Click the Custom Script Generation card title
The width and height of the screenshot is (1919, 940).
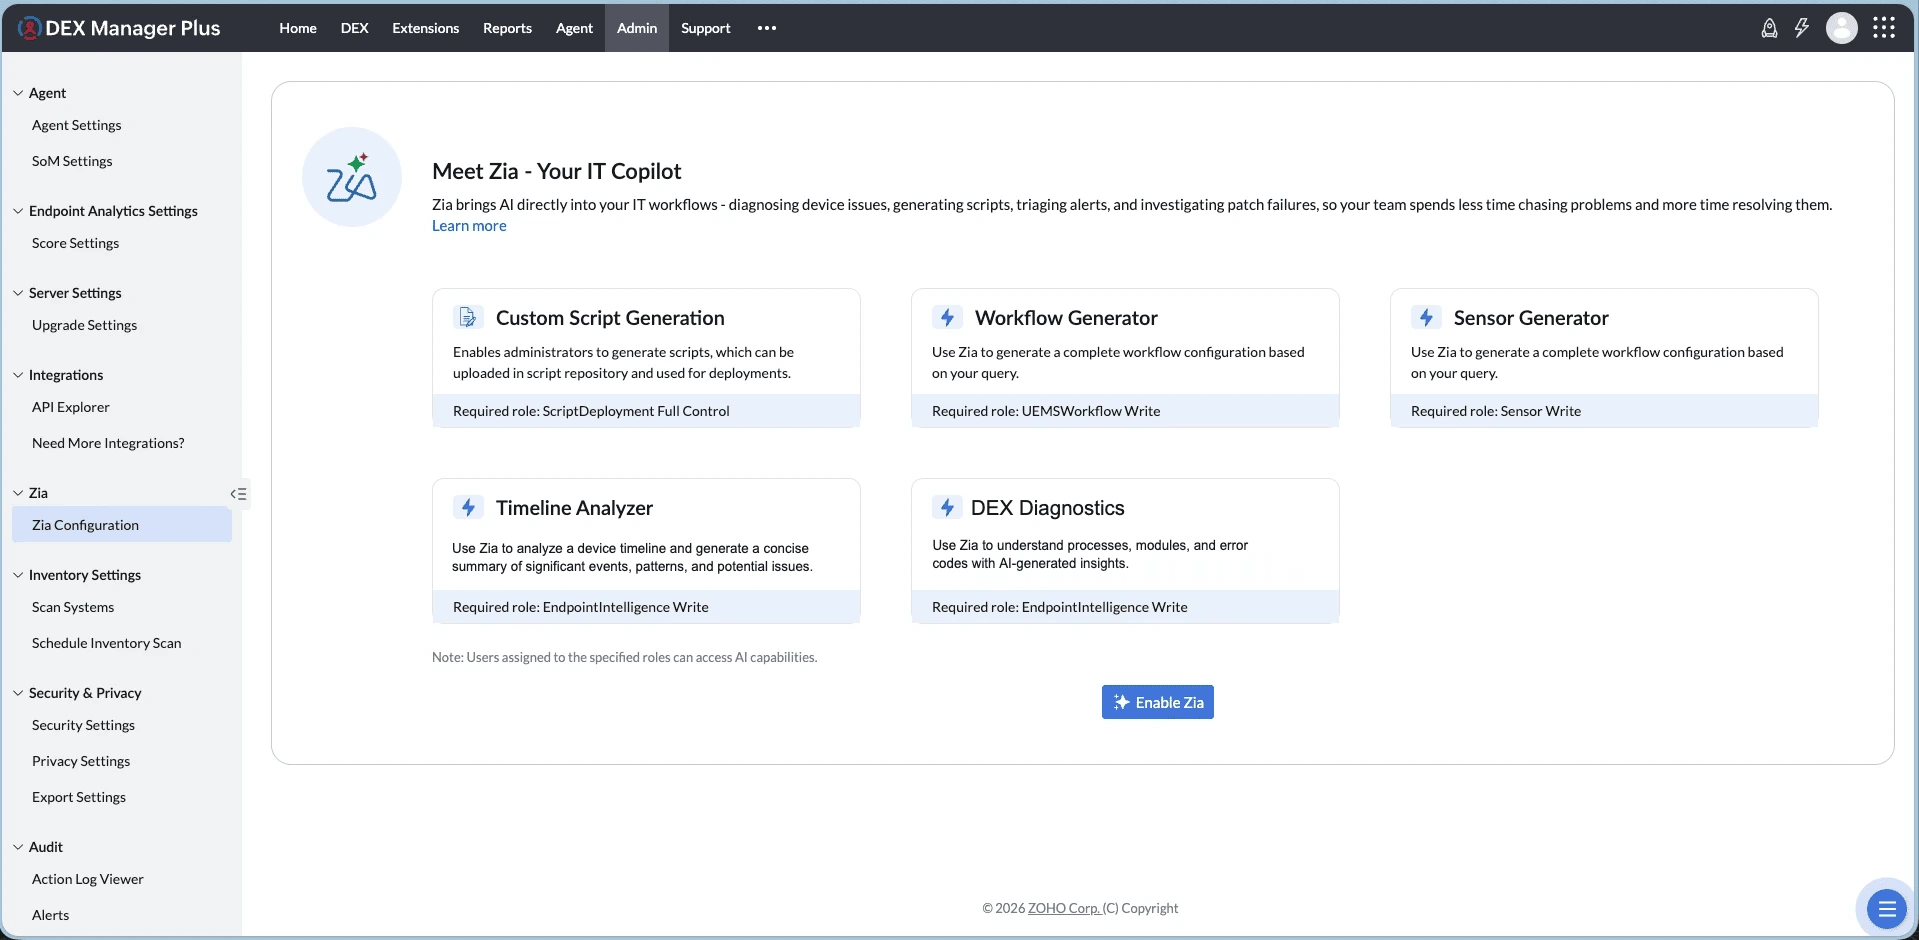(610, 318)
